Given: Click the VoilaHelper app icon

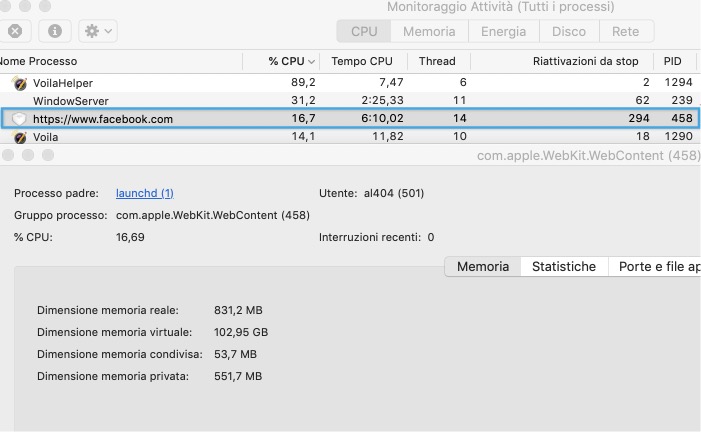Looking at the screenshot, I should [x=20, y=83].
